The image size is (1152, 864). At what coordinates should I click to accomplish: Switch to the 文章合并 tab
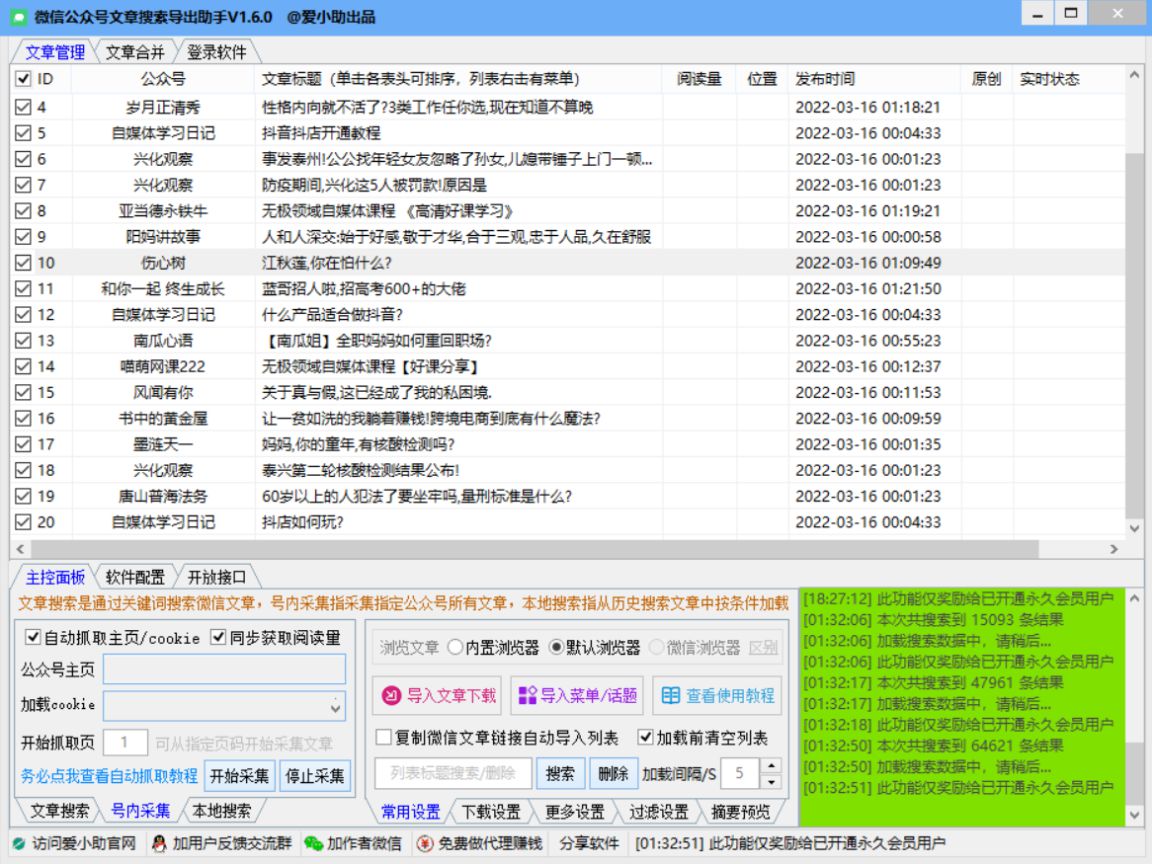[x=135, y=50]
